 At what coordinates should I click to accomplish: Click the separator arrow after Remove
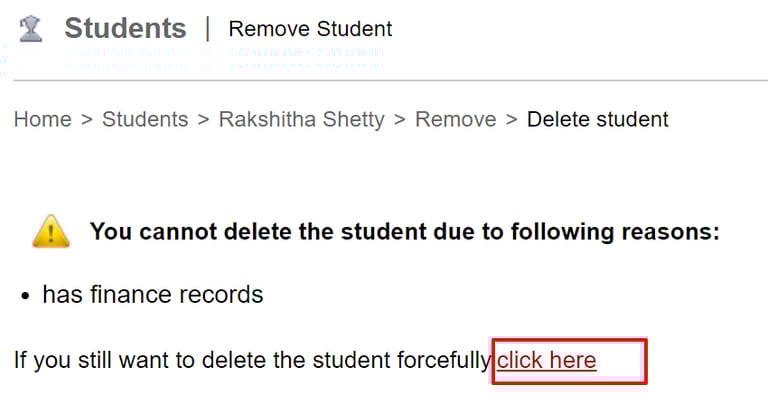tap(511, 120)
